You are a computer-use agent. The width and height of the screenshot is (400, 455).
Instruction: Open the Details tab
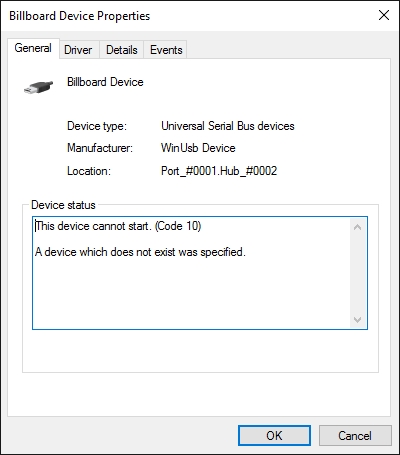[122, 50]
